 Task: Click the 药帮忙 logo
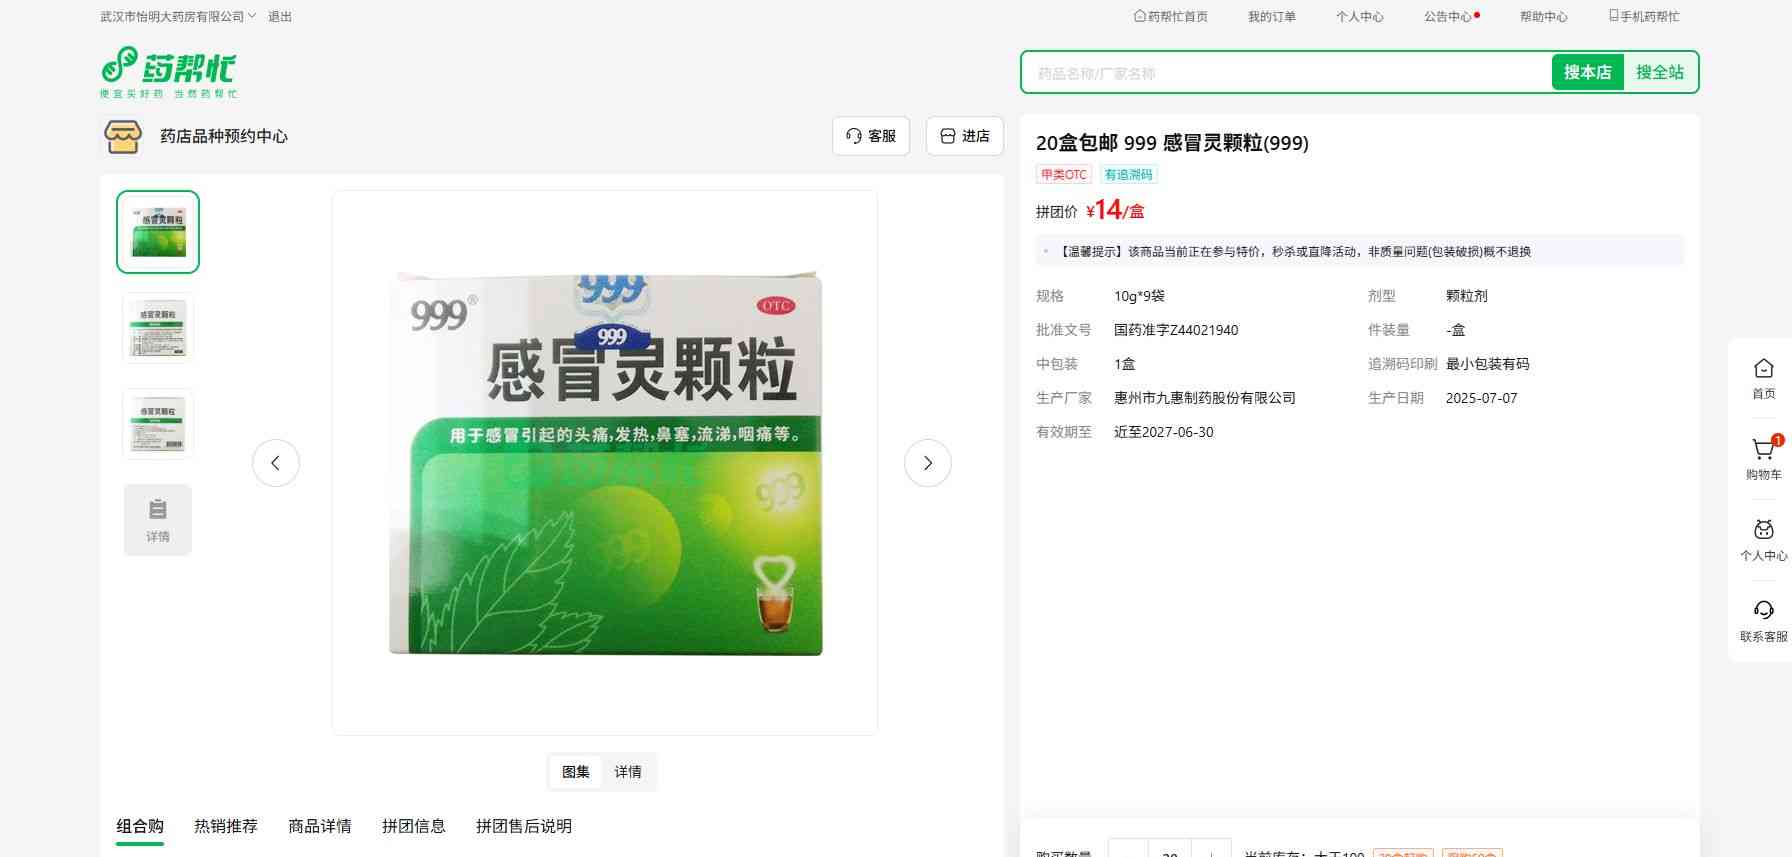168,72
